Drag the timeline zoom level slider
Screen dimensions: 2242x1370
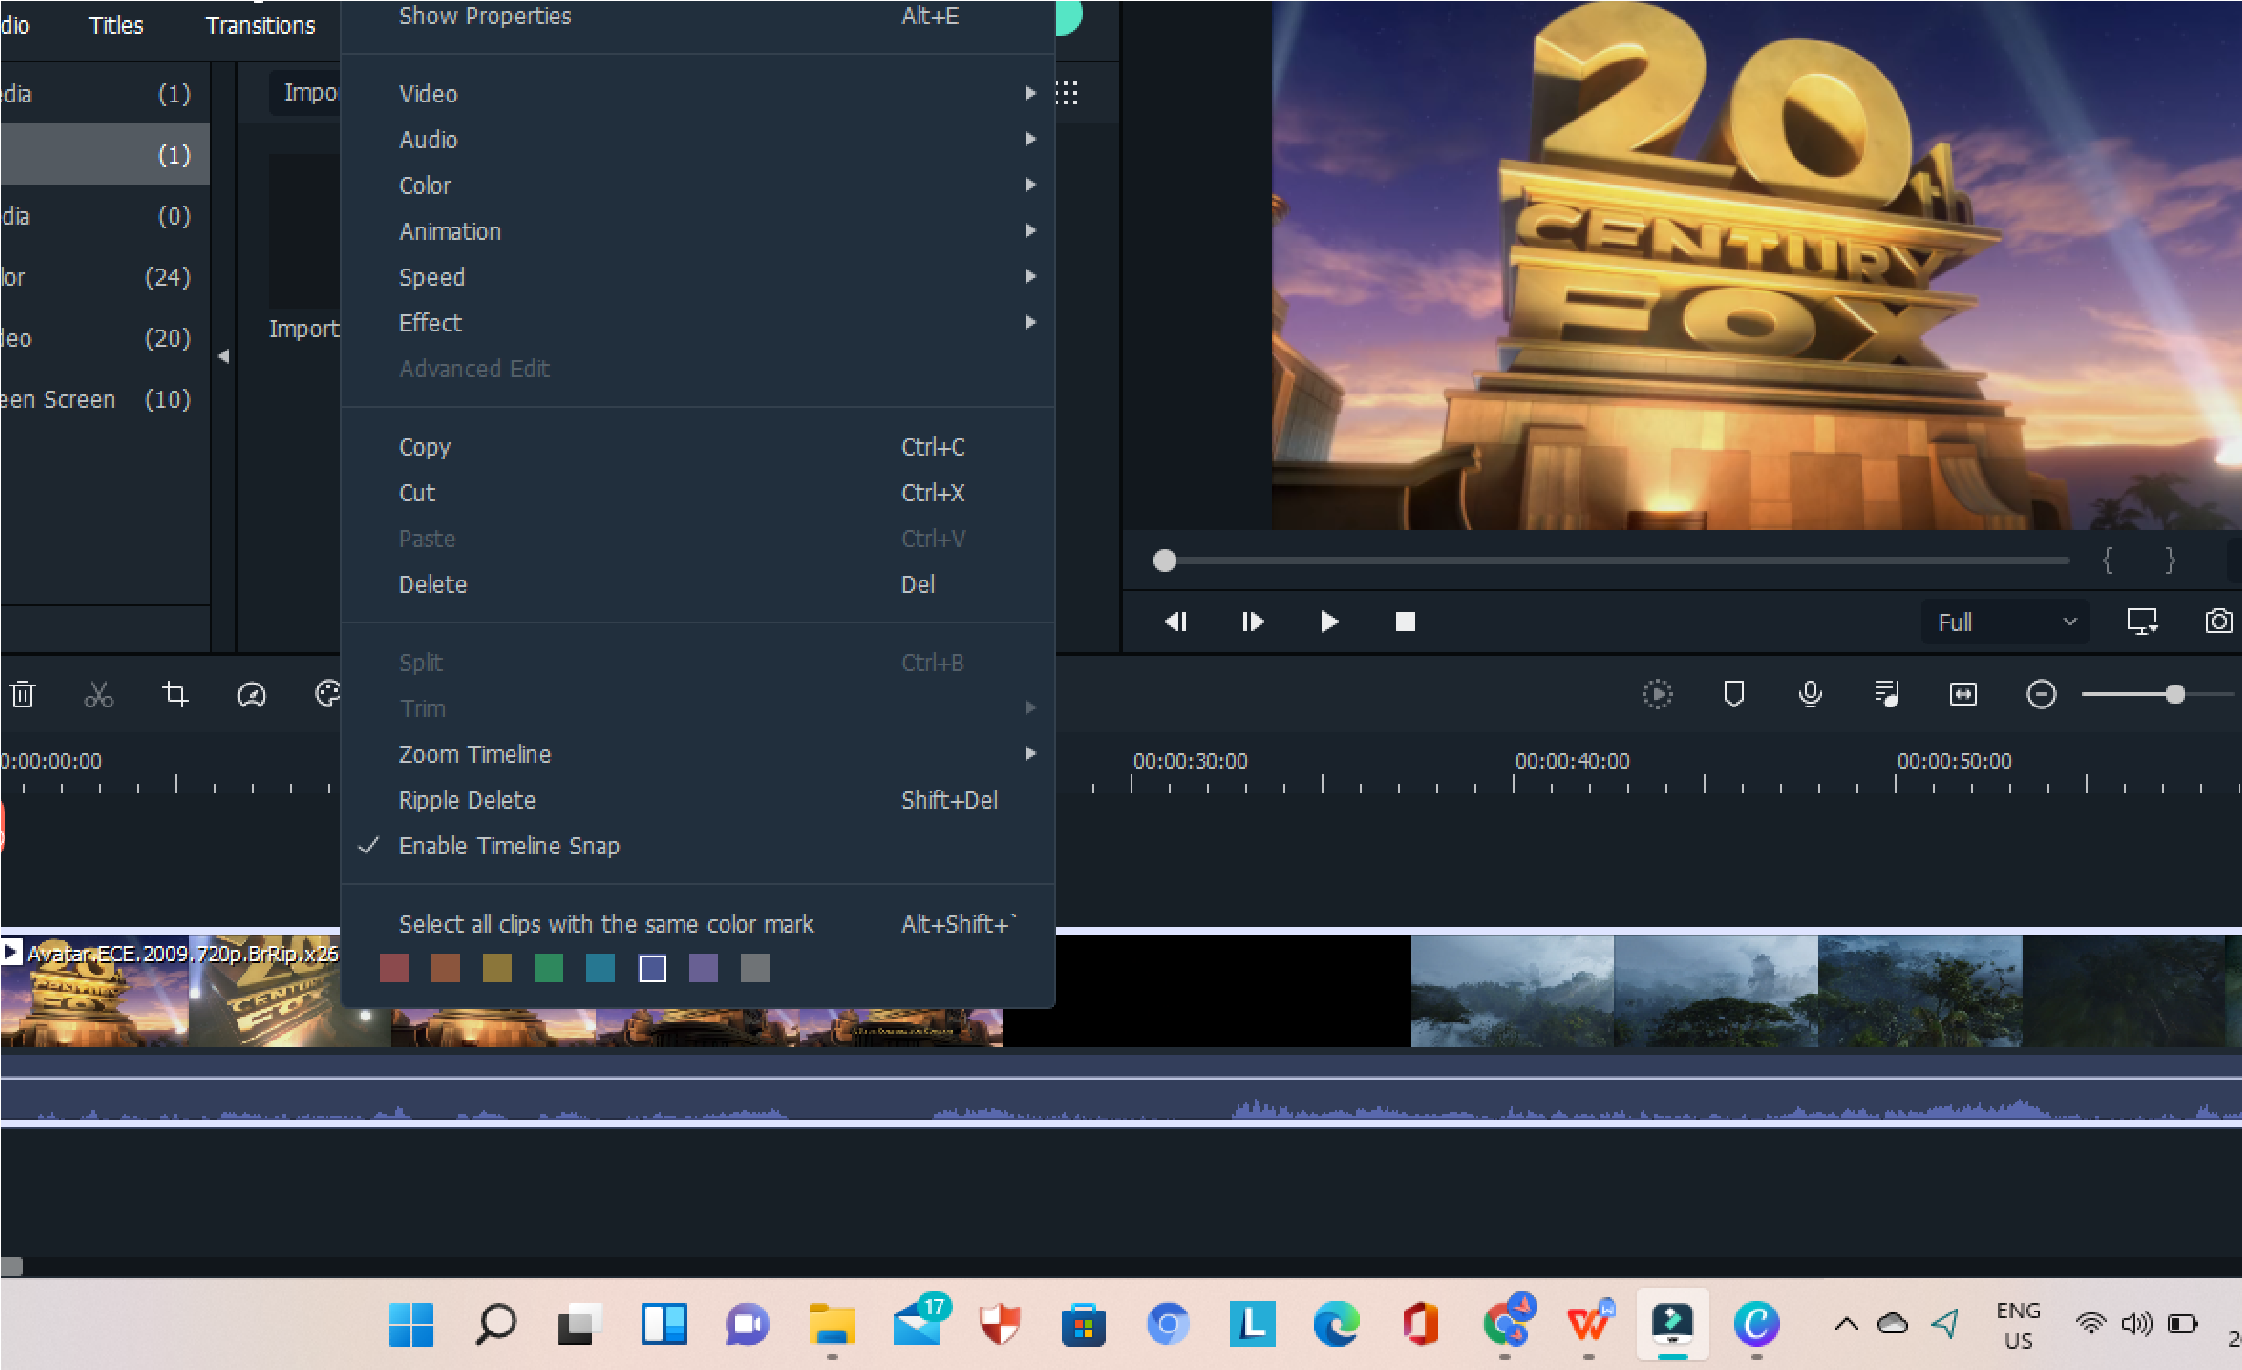2175,694
